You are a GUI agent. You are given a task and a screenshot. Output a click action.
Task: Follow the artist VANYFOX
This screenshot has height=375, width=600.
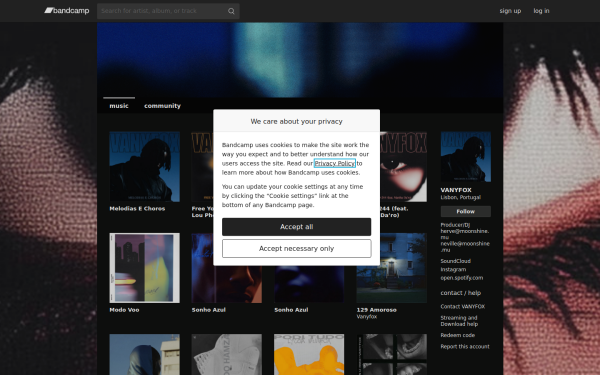click(x=466, y=211)
